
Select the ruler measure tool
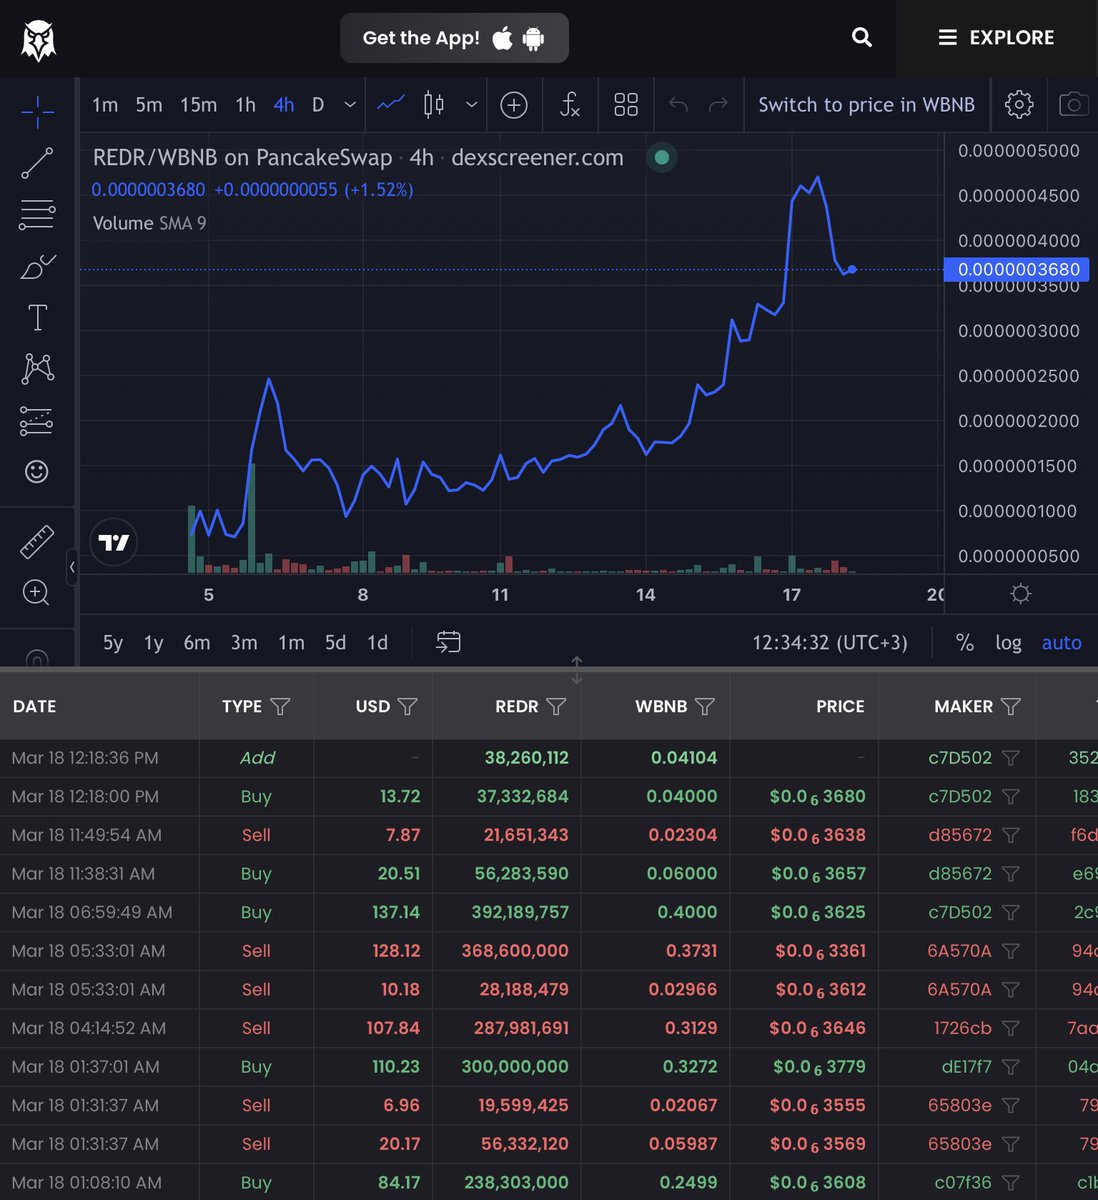click(37, 542)
